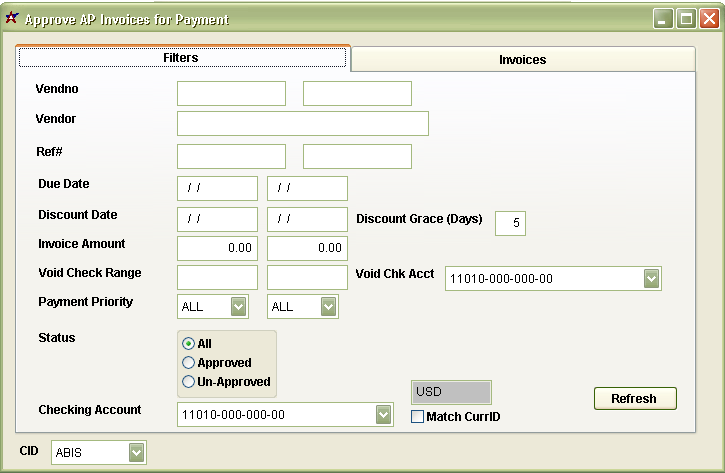Image resolution: width=725 pixels, height=473 pixels.
Task: Maximize the Approve AP Invoices window
Action: (x=686, y=19)
